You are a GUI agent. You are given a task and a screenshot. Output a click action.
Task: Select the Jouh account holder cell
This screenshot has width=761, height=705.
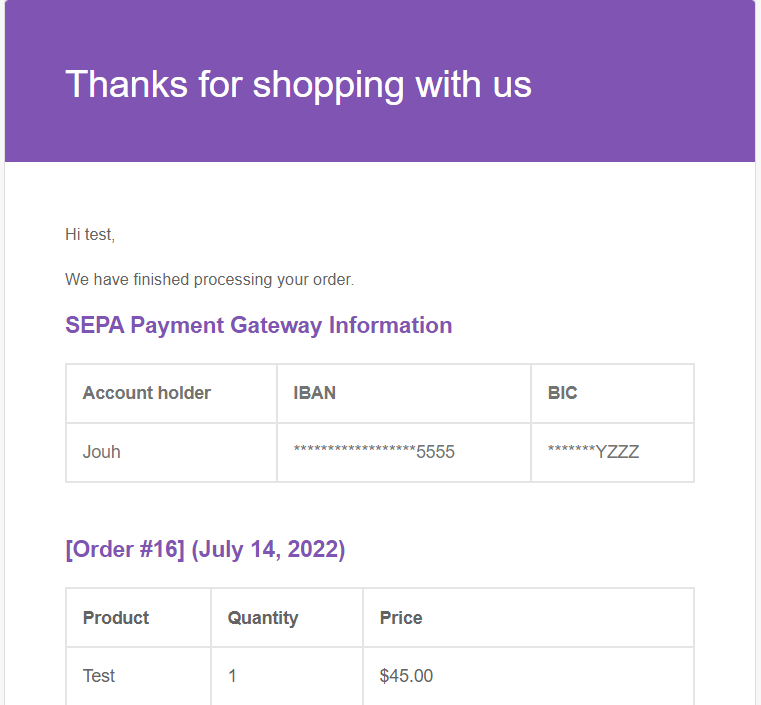click(x=102, y=452)
